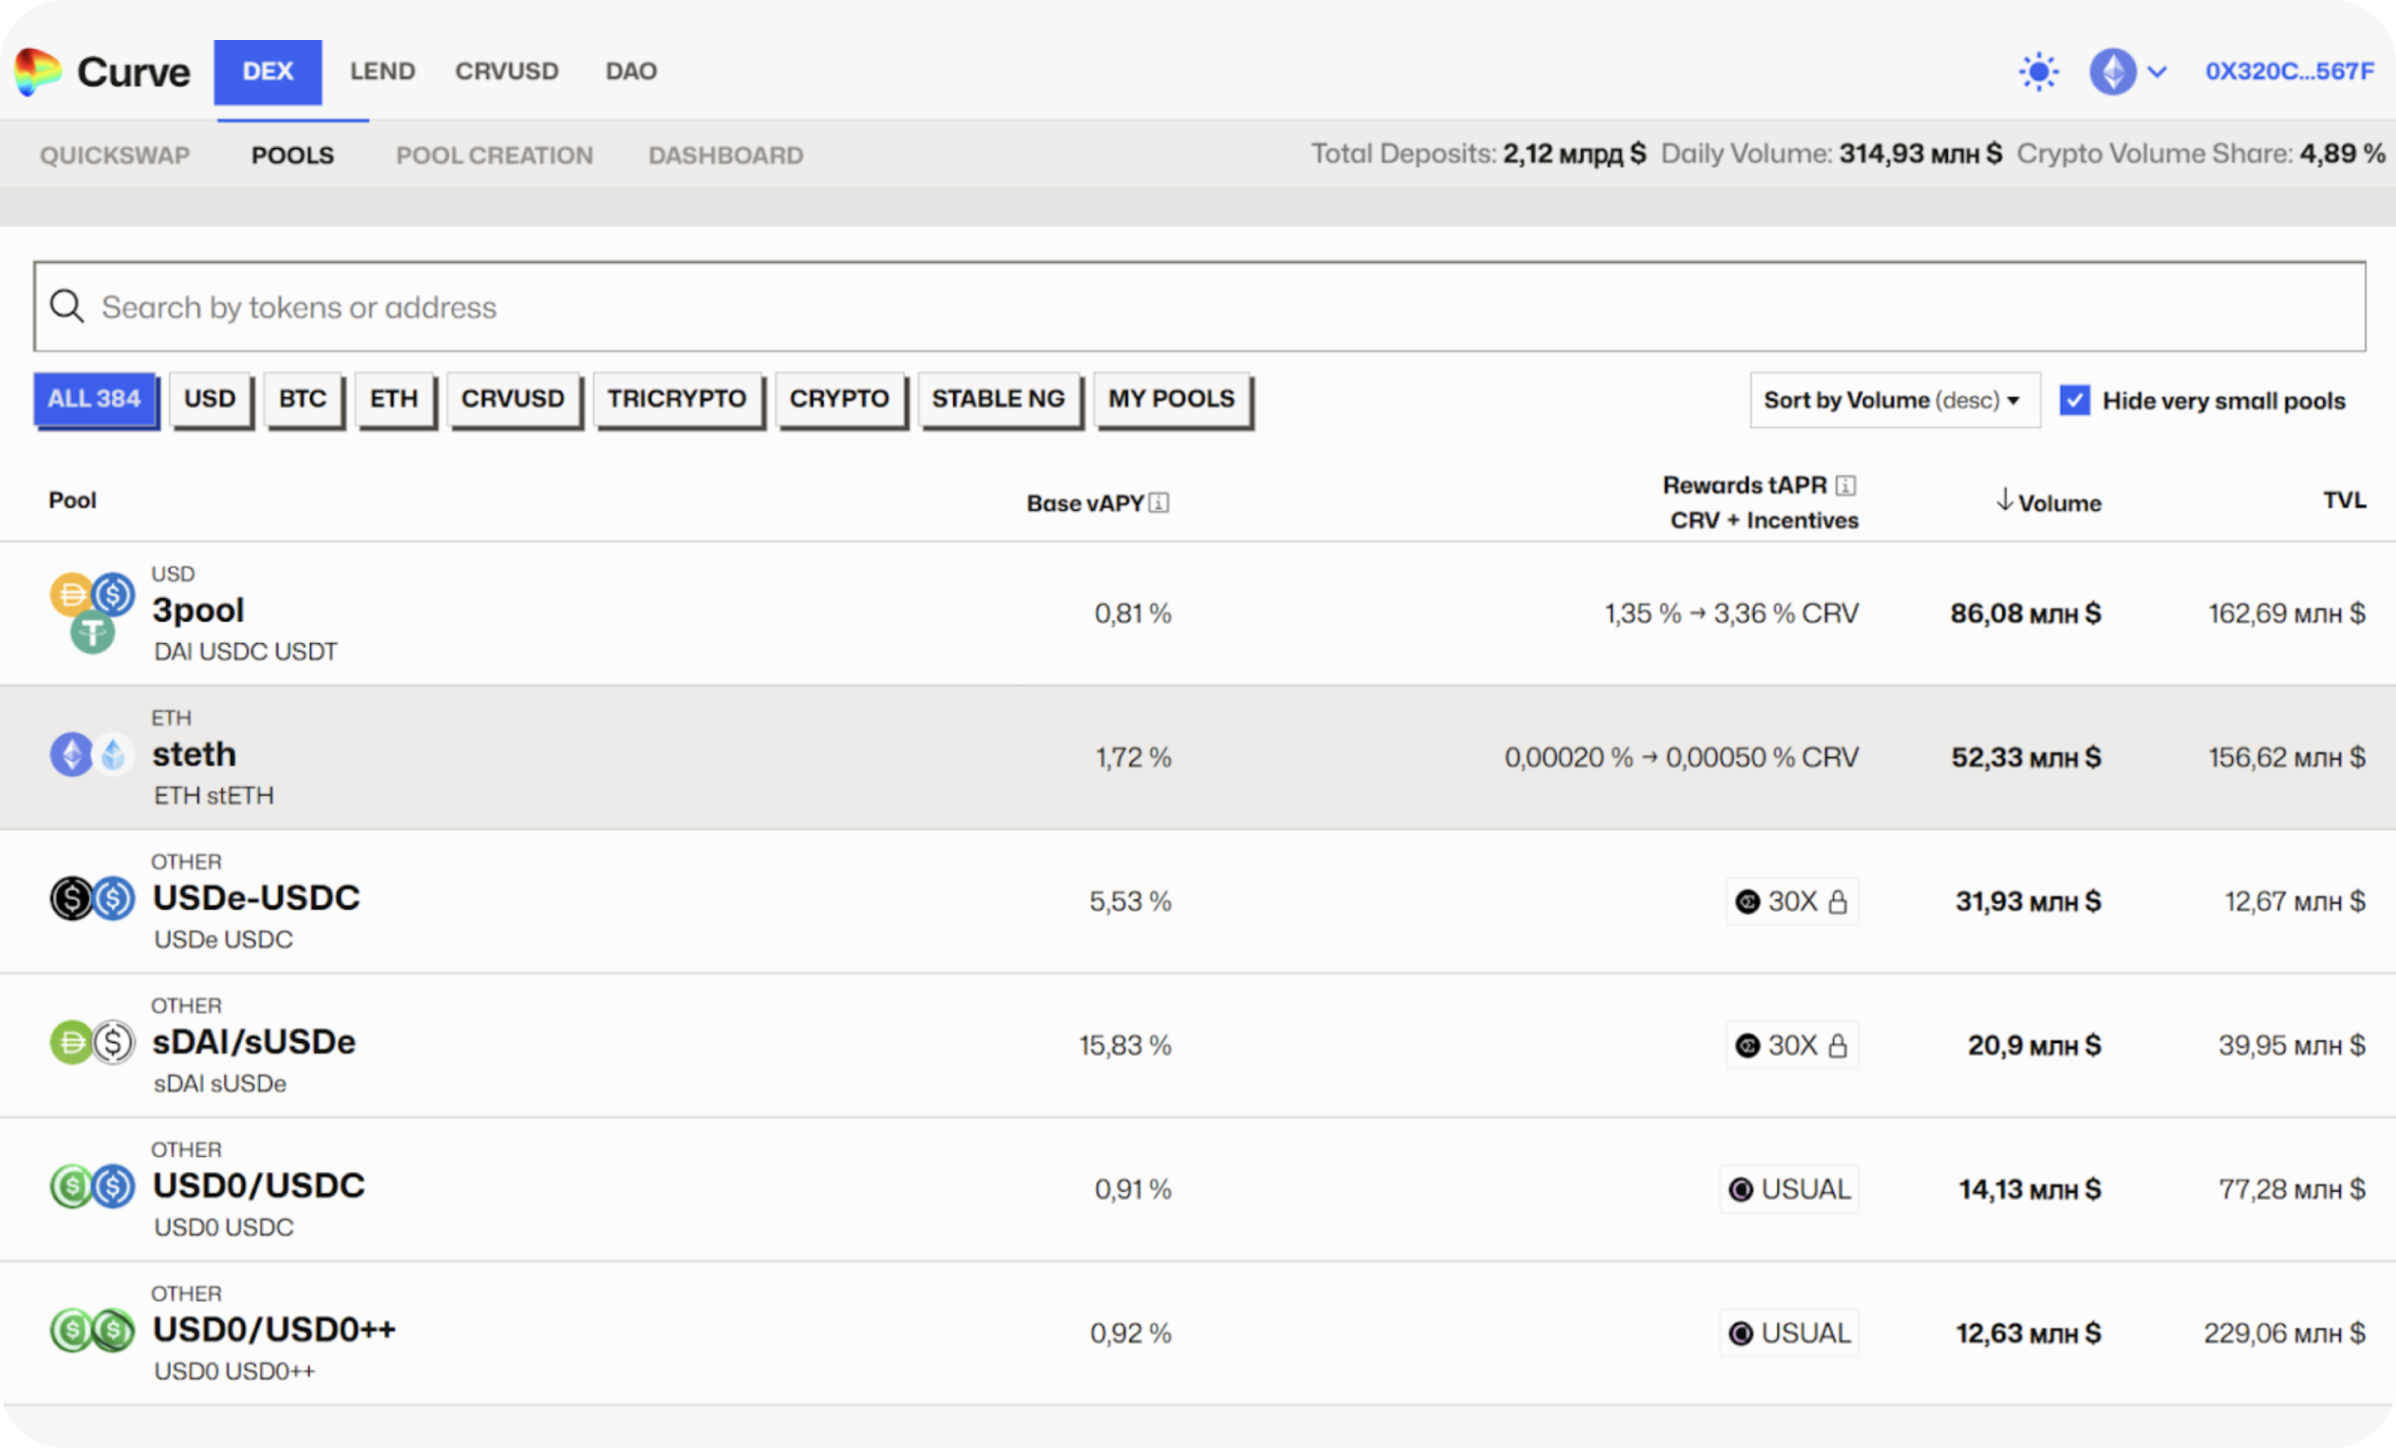Click USUAL badge in USD0/USD0++ row
Viewport: 2396px width, 1448px height.
[x=1789, y=1334]
